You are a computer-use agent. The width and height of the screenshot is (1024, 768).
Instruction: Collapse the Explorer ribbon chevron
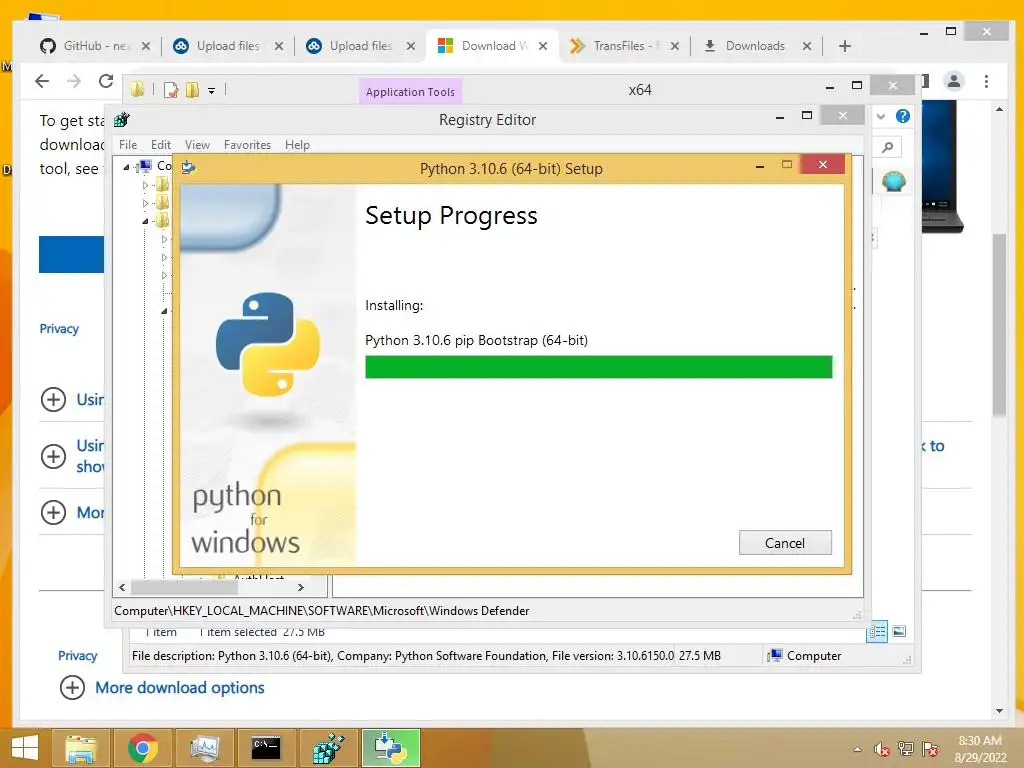point(881,116)
